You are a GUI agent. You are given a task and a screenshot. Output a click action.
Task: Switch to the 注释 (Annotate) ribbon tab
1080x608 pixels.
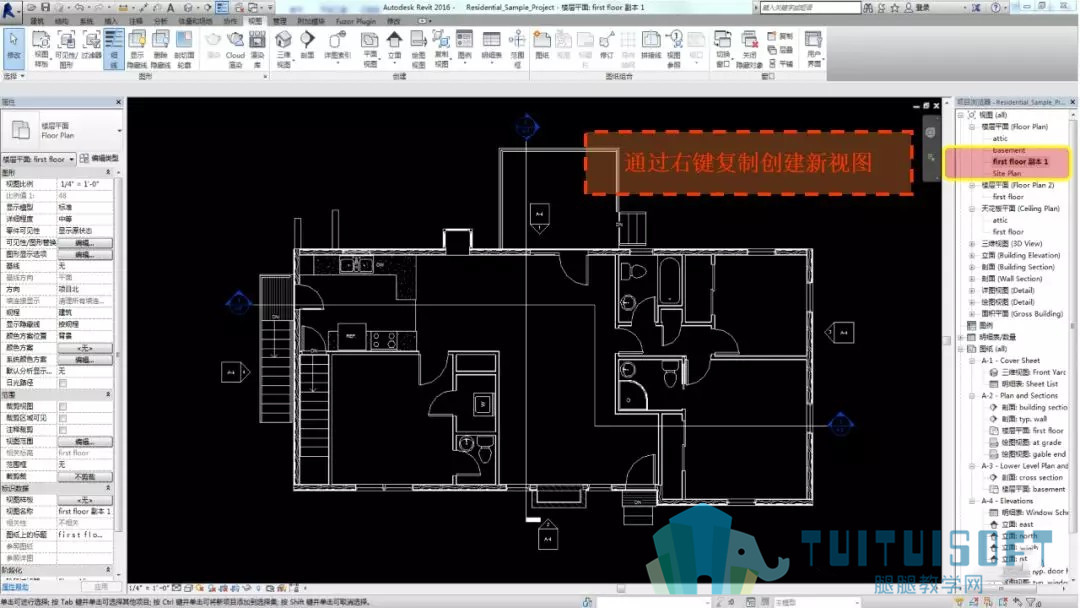click(x=136, y=21)
